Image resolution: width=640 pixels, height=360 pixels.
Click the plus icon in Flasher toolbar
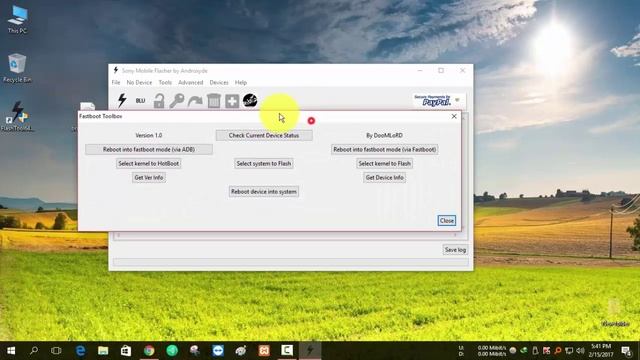[232, 101]
